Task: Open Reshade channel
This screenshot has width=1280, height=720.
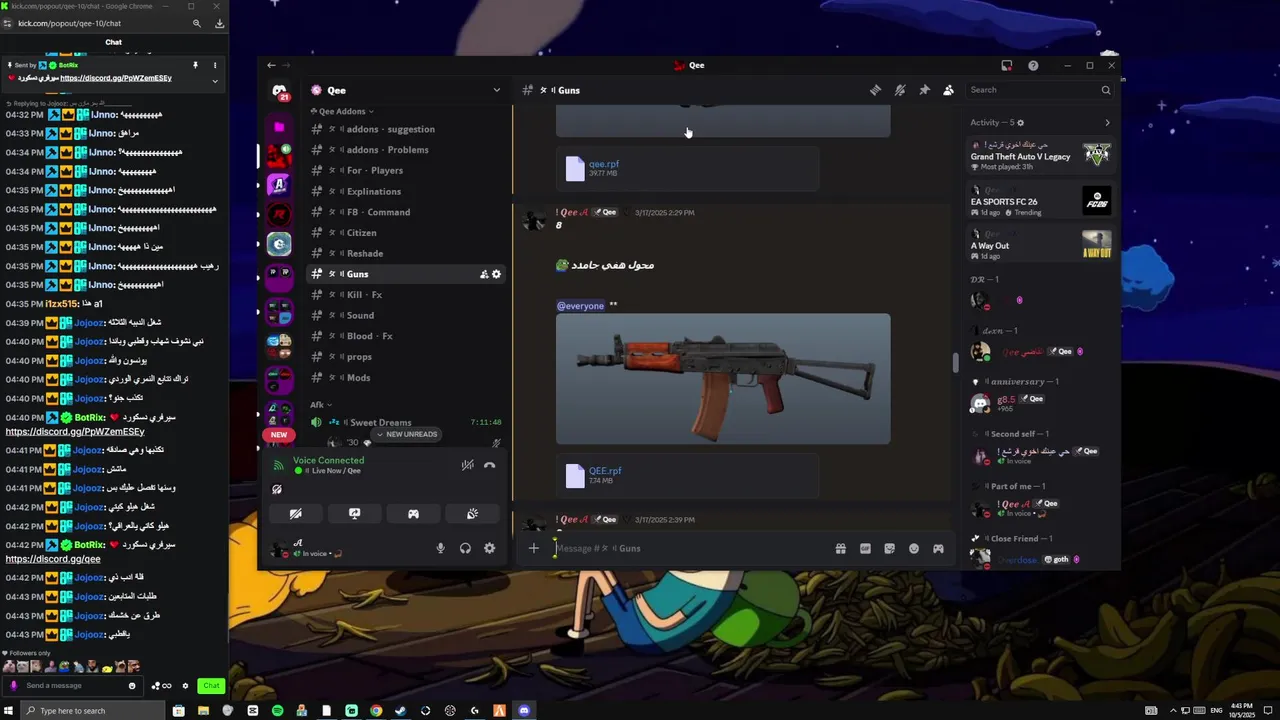Action: tap(405, 253)
